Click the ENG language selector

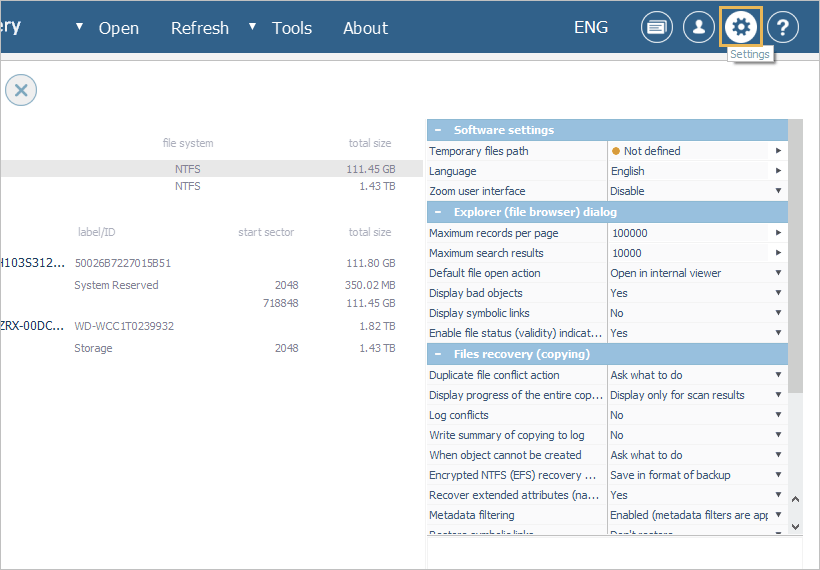[591, 27]
